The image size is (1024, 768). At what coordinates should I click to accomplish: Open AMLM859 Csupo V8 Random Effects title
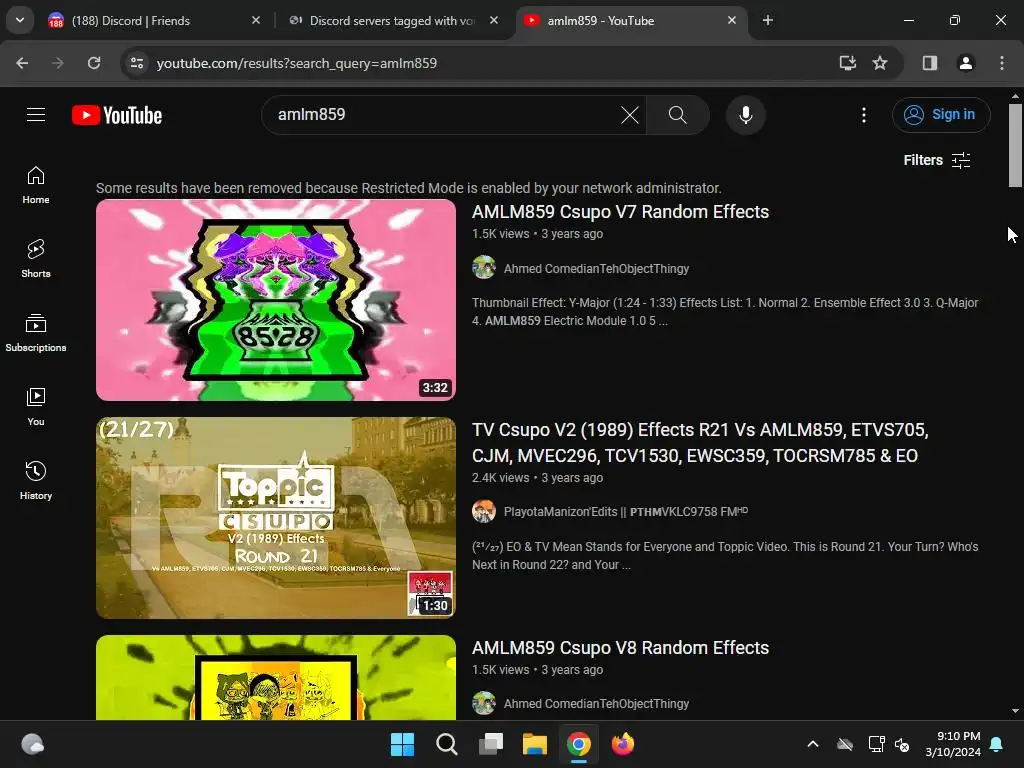(620, 648)
